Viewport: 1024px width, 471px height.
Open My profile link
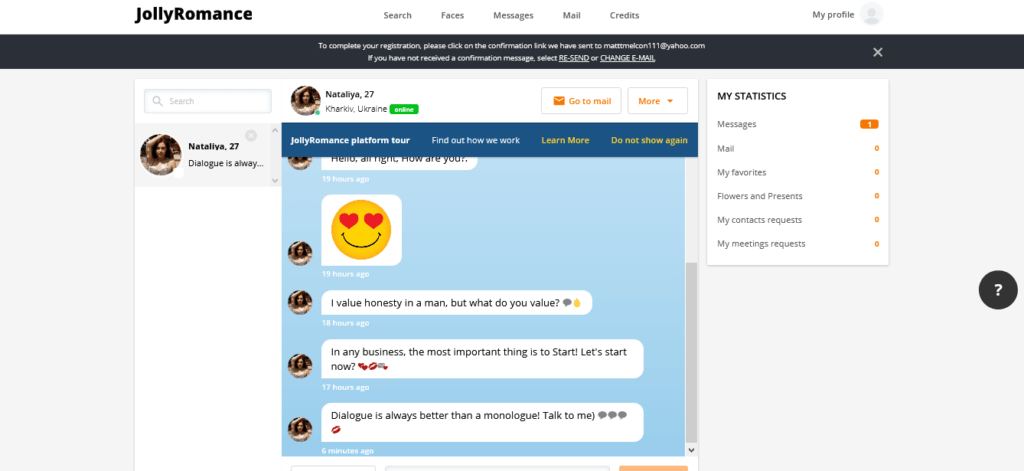click(x=833, y=14)
